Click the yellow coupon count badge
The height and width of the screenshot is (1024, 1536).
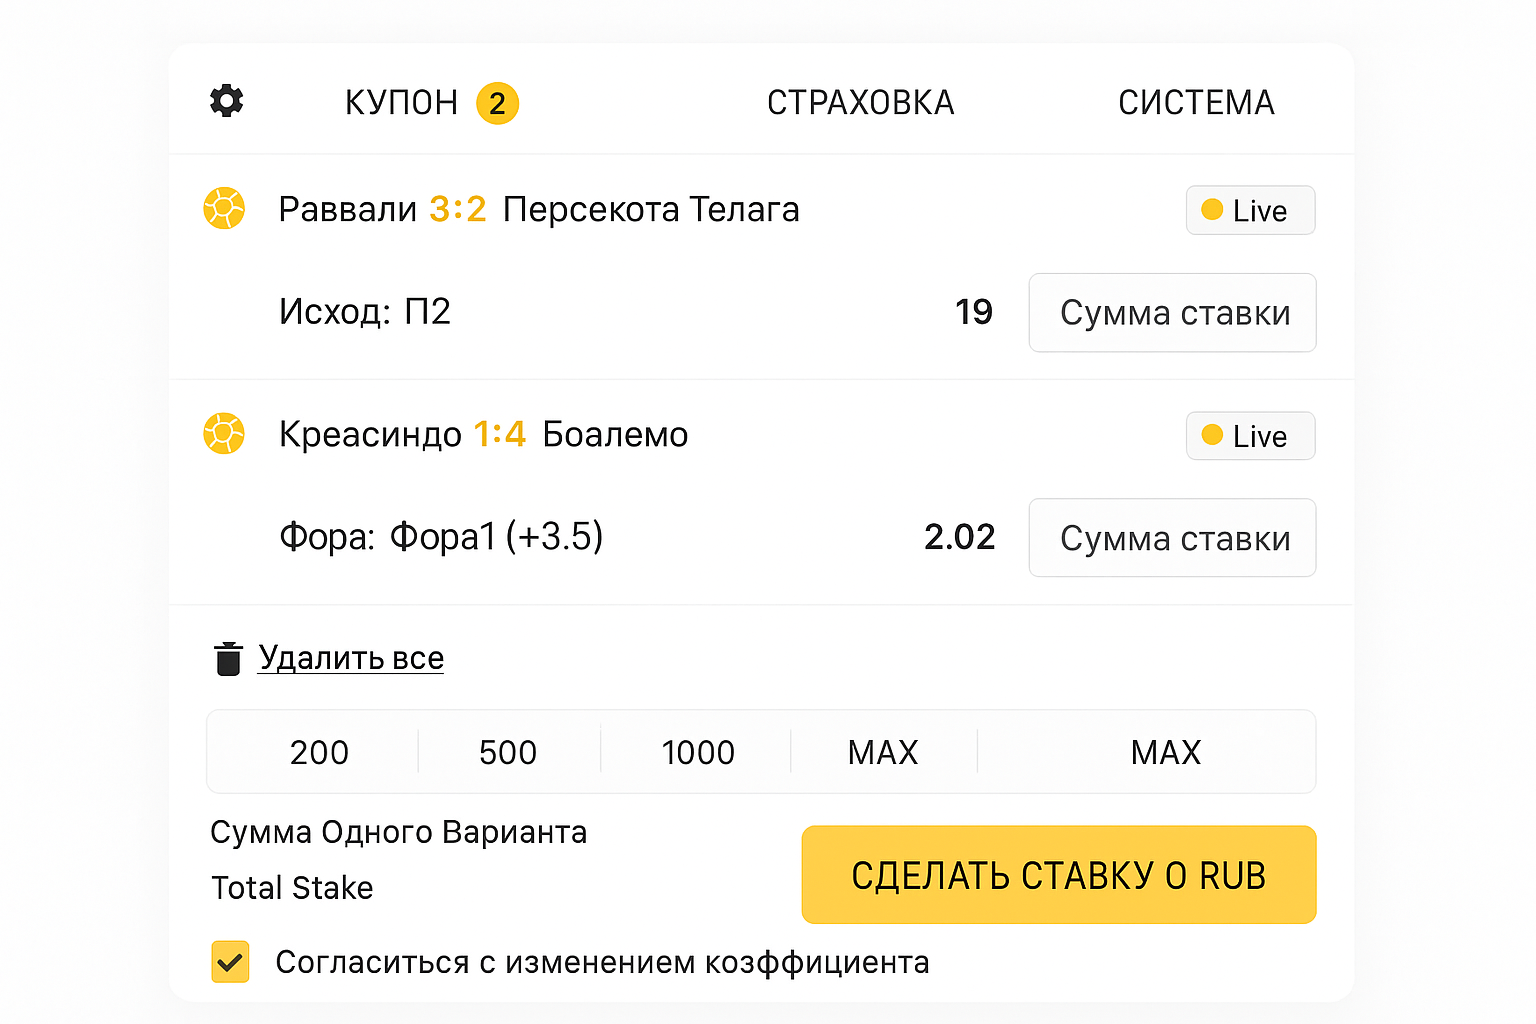pyautogui.click(x=497, y=103)
